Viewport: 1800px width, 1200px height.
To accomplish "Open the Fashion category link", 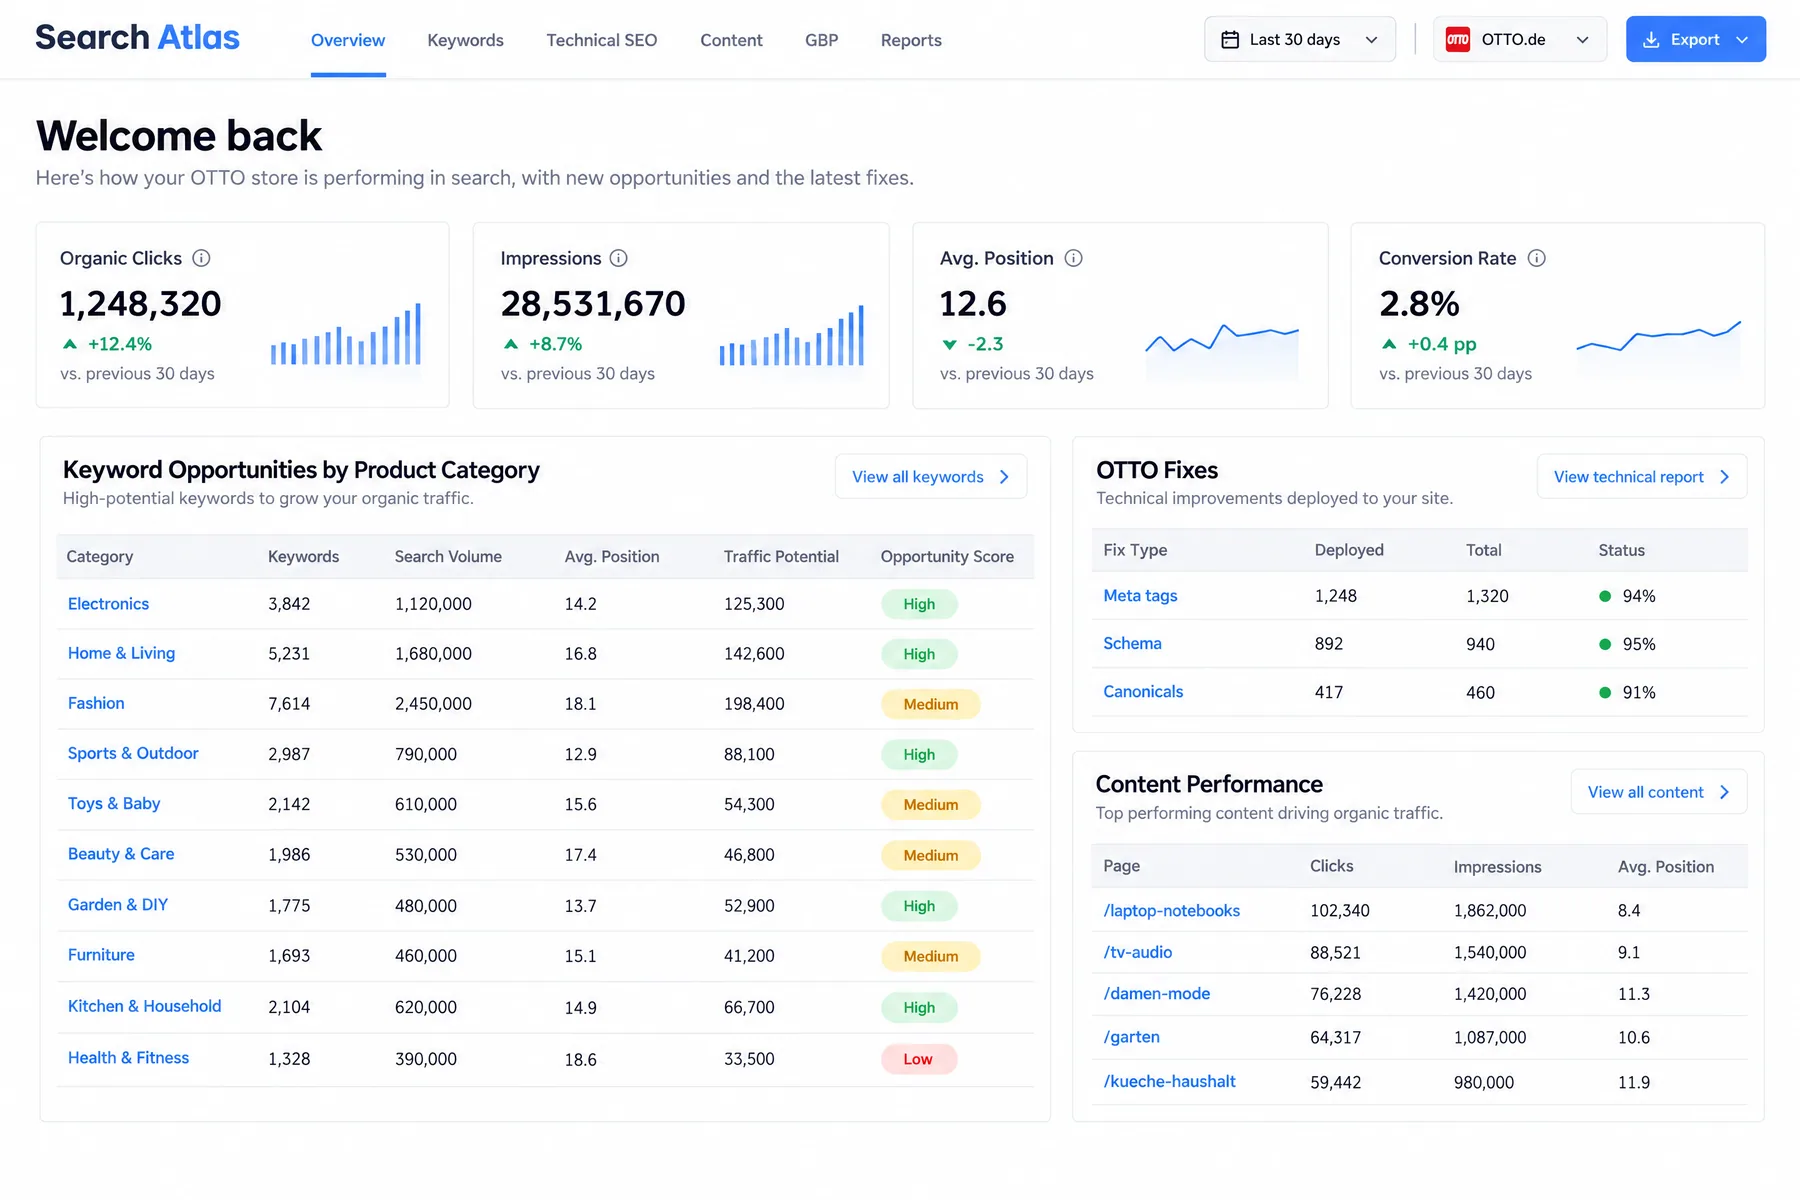I will tap(96, 703).
